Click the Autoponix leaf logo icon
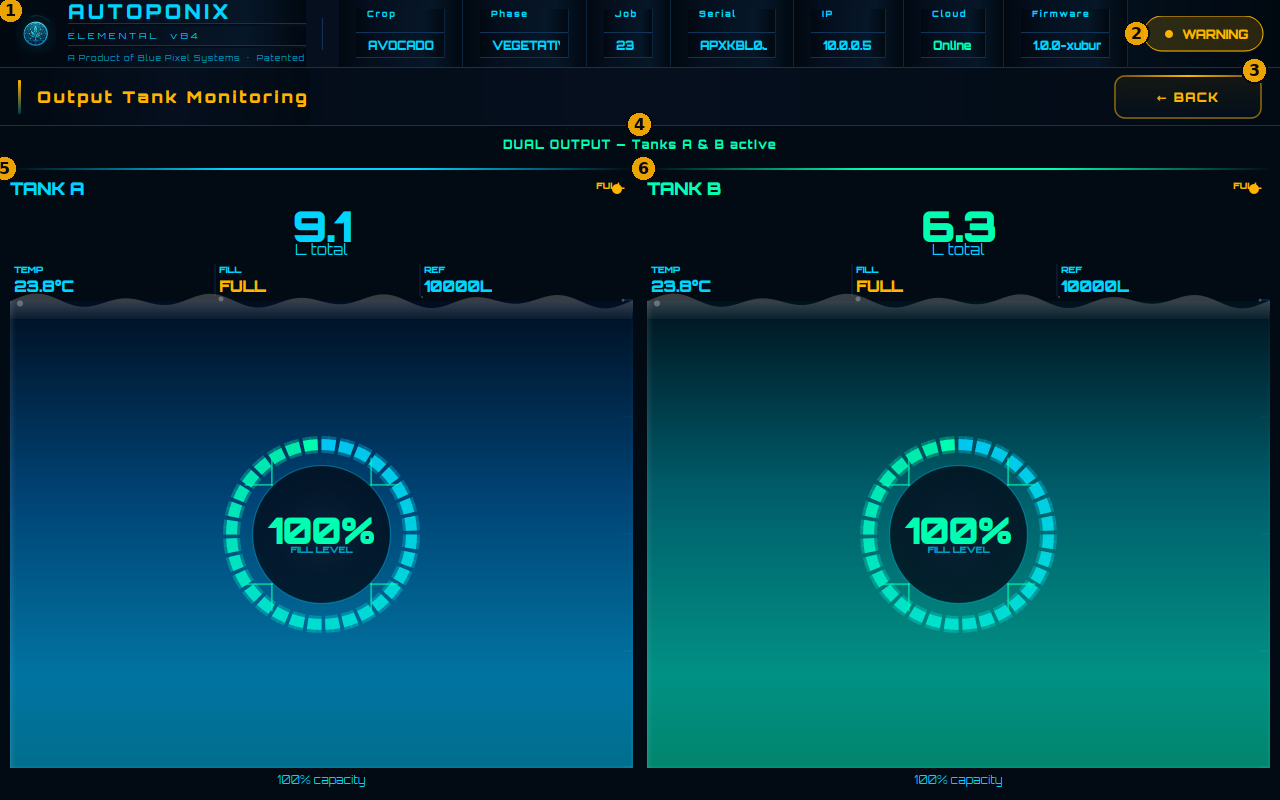The image size is (1280, 800). [36, 33]
